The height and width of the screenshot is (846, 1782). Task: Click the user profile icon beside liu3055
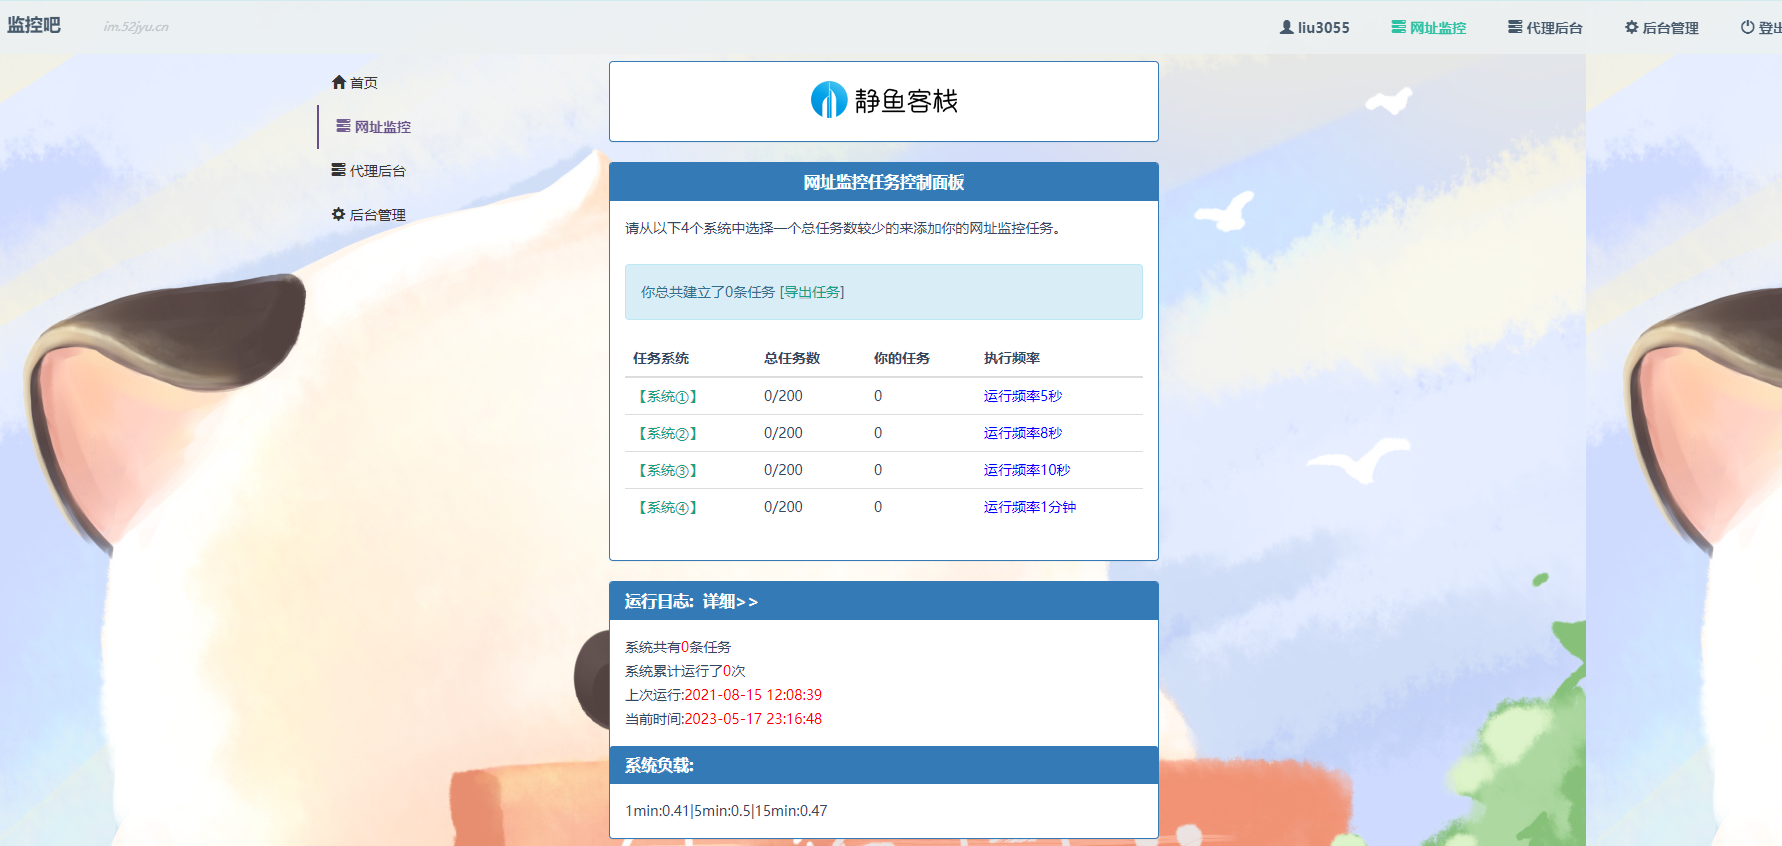coord(1286,27)
